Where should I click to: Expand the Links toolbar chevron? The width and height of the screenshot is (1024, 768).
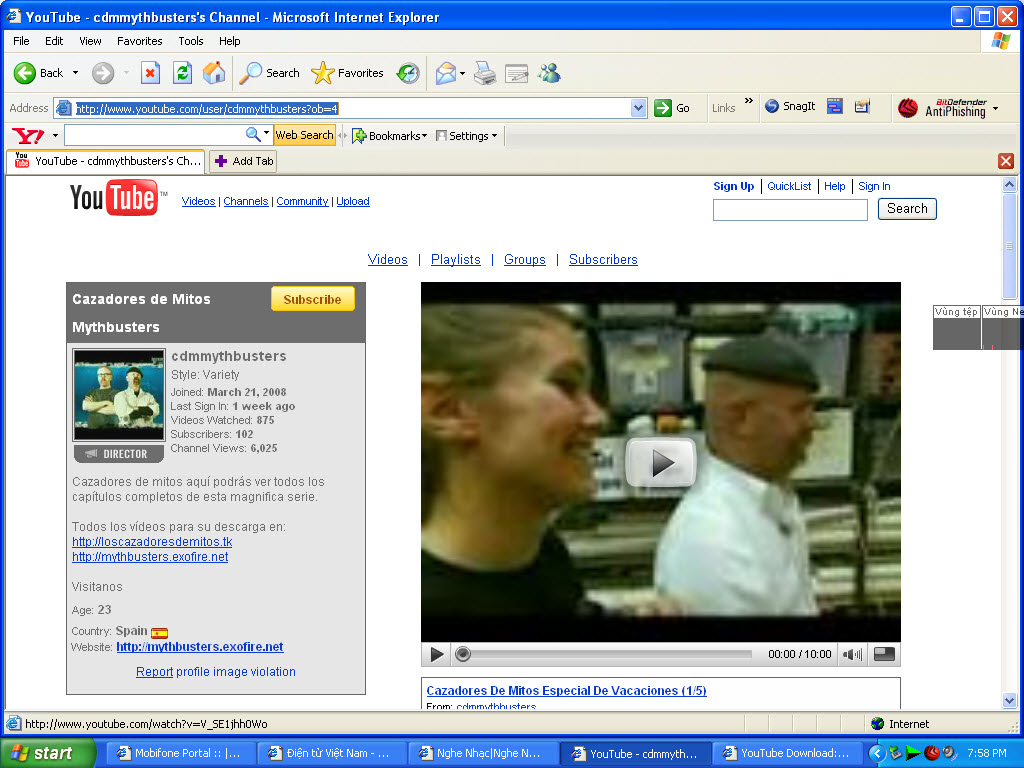pos(748,101)
